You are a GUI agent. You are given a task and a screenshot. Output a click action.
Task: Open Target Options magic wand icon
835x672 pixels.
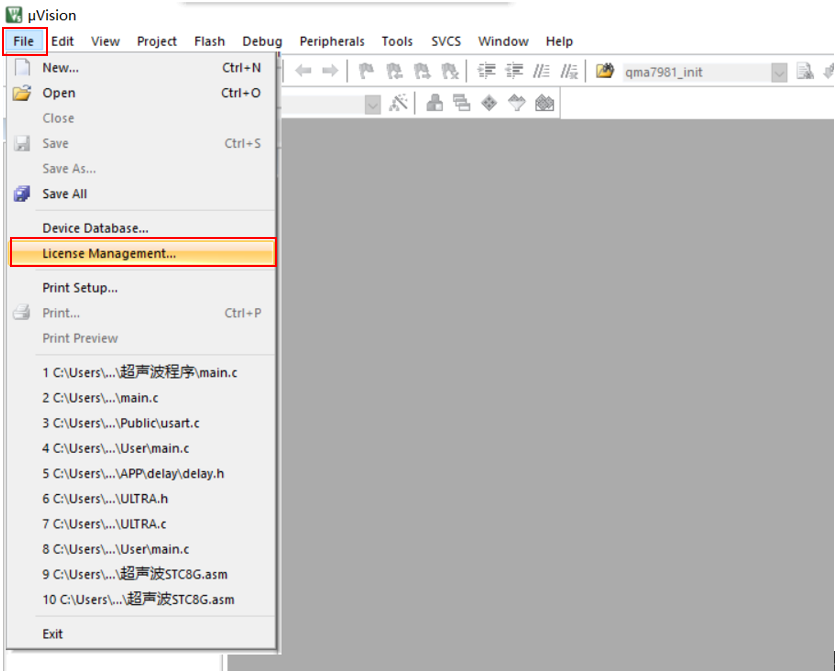click(x=398, y=102)
